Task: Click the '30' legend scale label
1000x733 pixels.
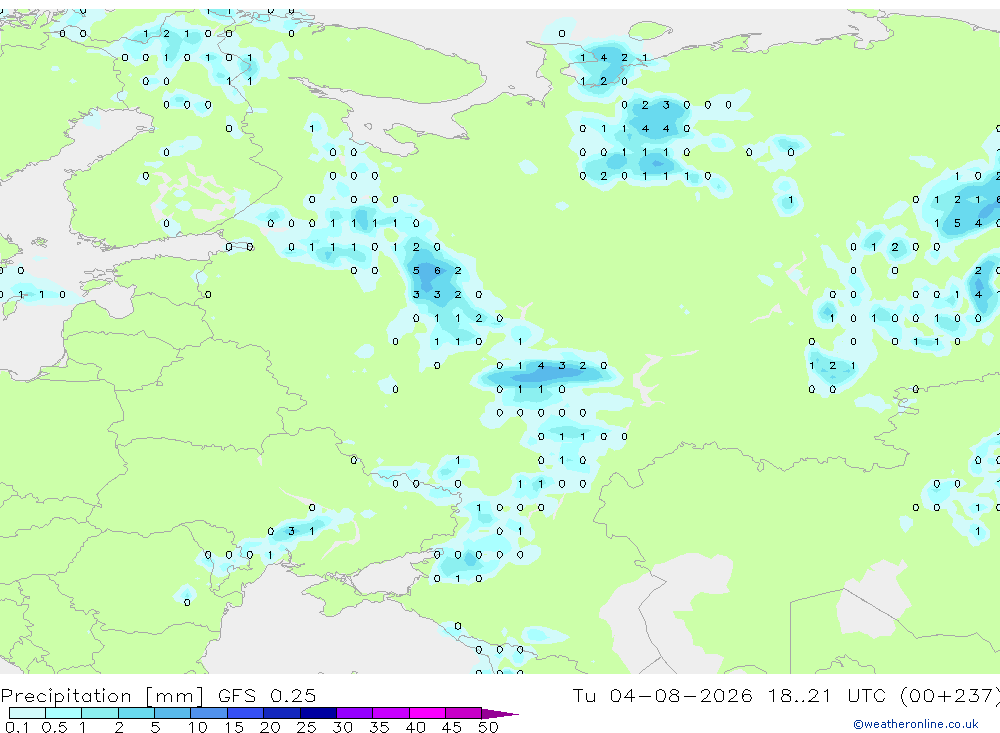Action: coord(342,727)
